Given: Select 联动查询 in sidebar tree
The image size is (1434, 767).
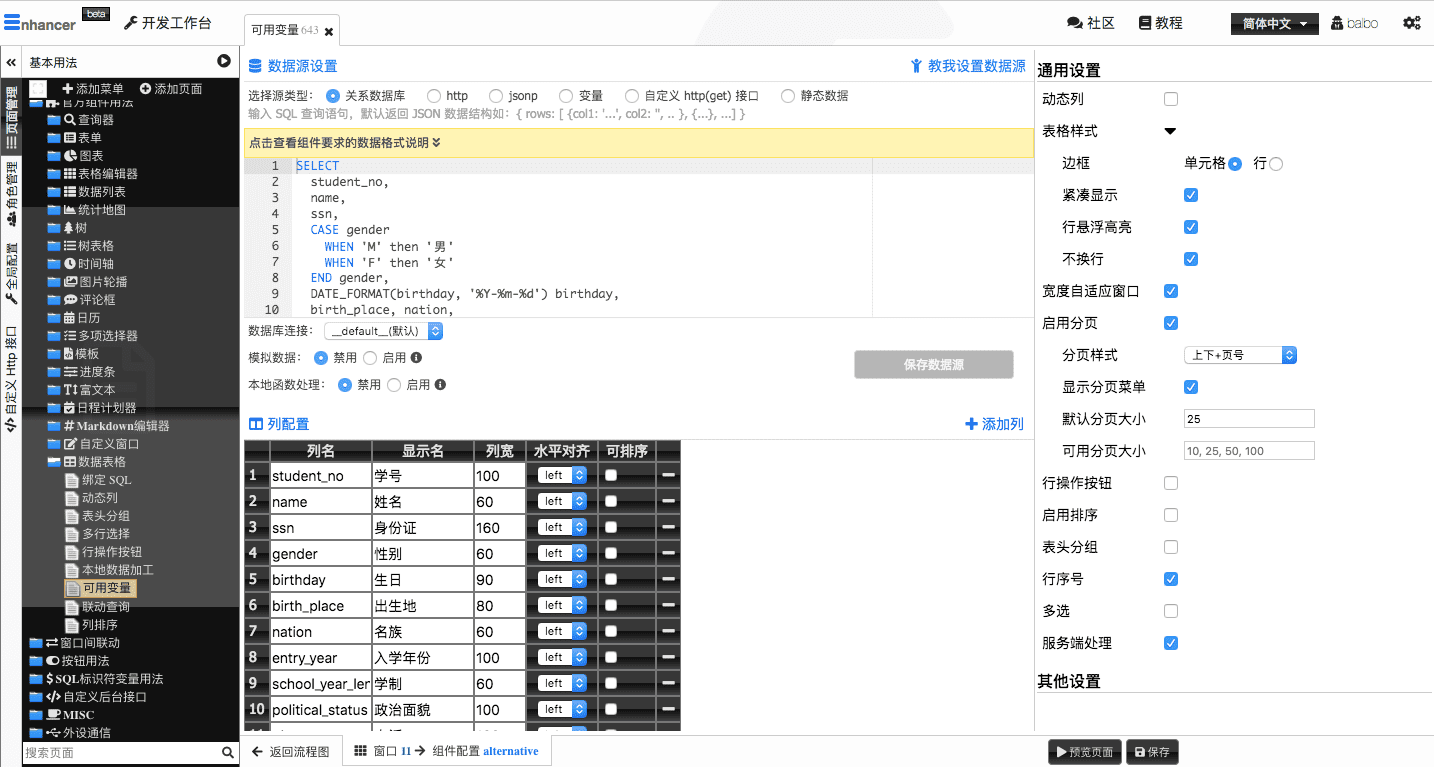Looking at the screenshot, I should 105,607.
